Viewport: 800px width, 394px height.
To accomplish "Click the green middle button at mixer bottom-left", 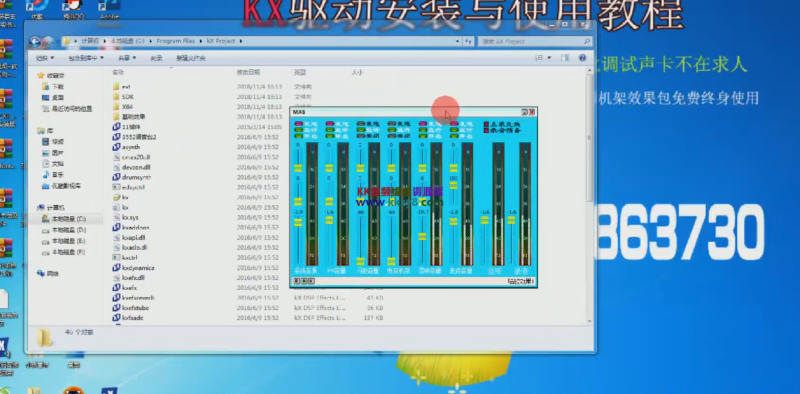I will pos(304,281).
